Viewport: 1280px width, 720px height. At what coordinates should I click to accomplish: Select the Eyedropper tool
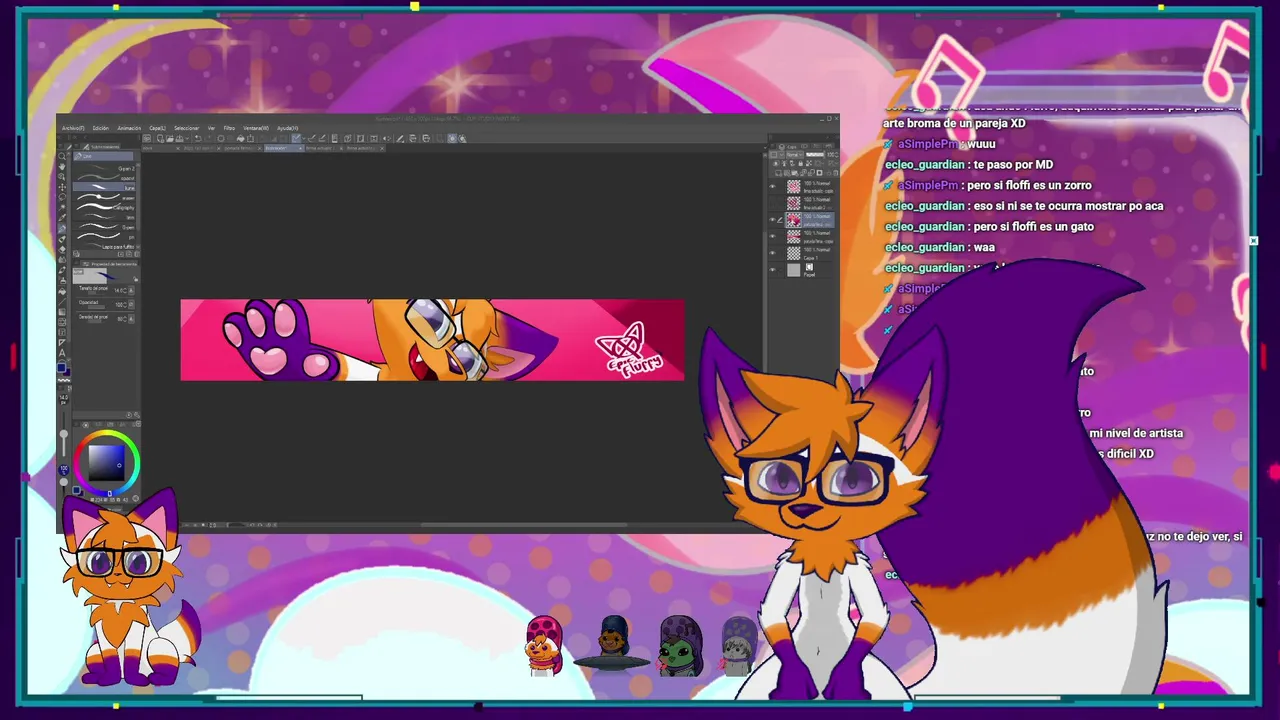click(x=62, y=217)
